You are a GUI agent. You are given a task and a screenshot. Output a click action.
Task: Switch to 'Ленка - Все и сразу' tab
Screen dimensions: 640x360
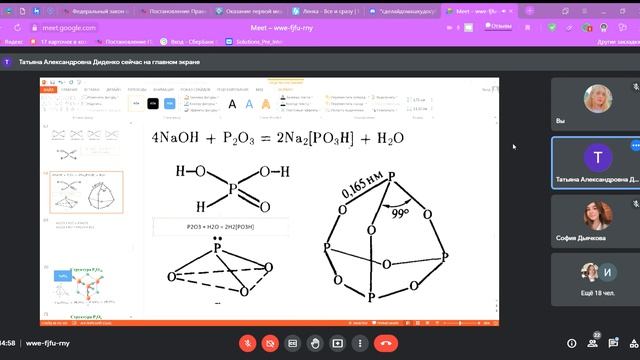pos(326,11)
